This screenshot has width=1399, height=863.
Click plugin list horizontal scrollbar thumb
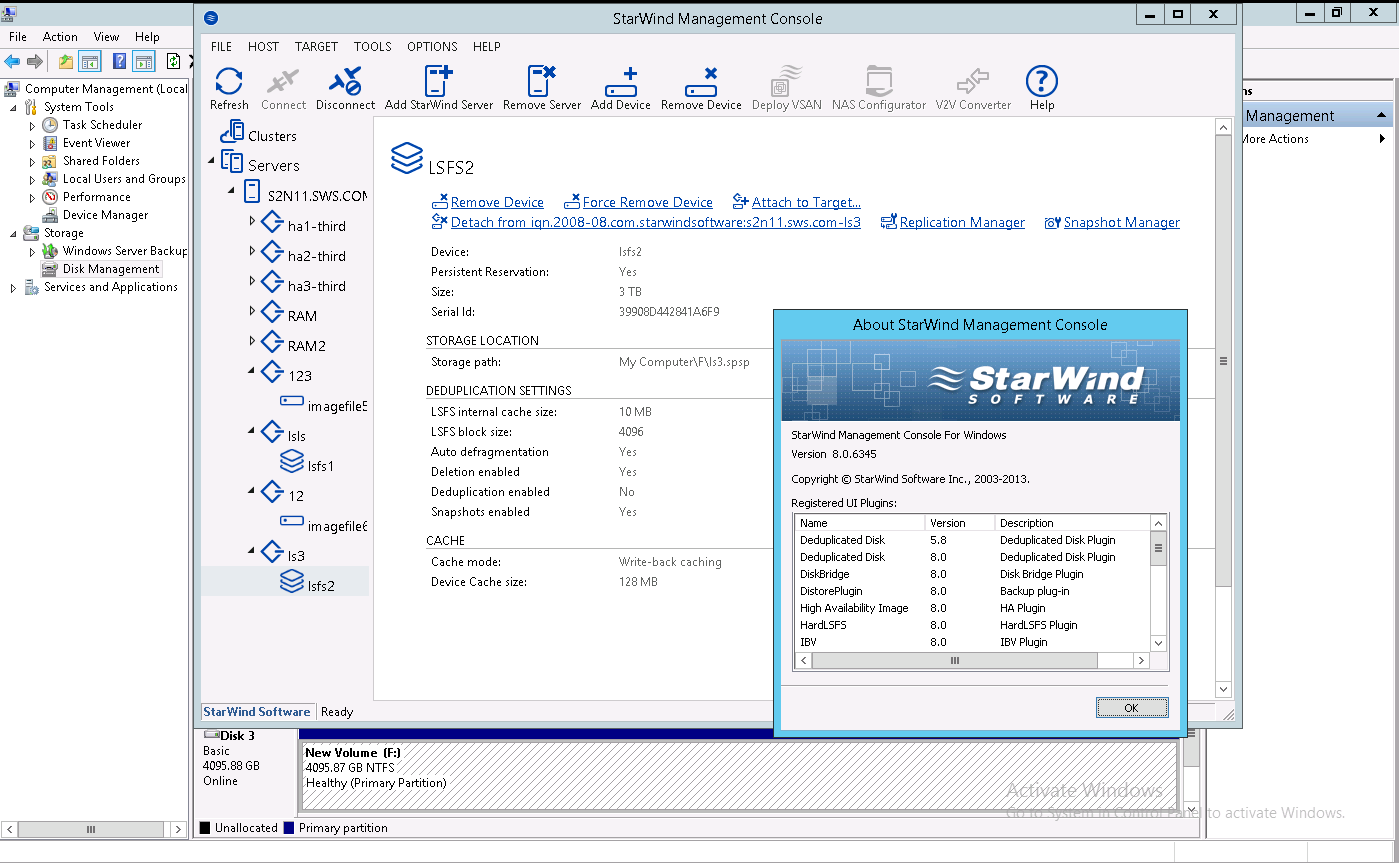[954, 661]
